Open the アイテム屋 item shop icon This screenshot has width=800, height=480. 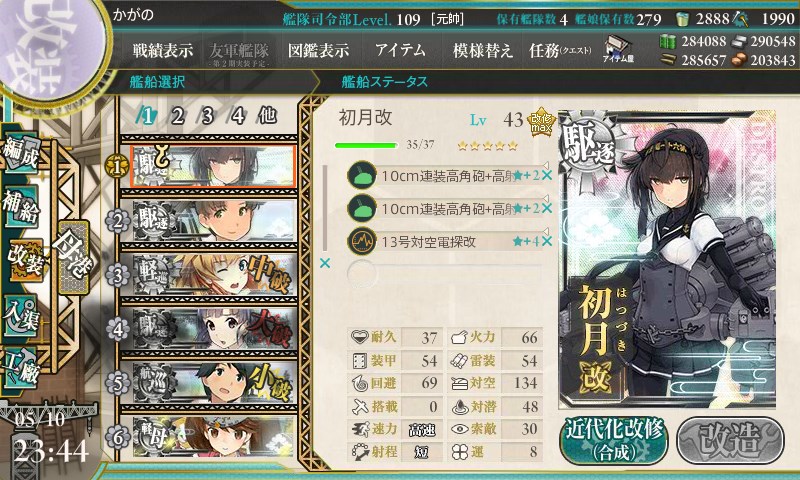(618, 50)
